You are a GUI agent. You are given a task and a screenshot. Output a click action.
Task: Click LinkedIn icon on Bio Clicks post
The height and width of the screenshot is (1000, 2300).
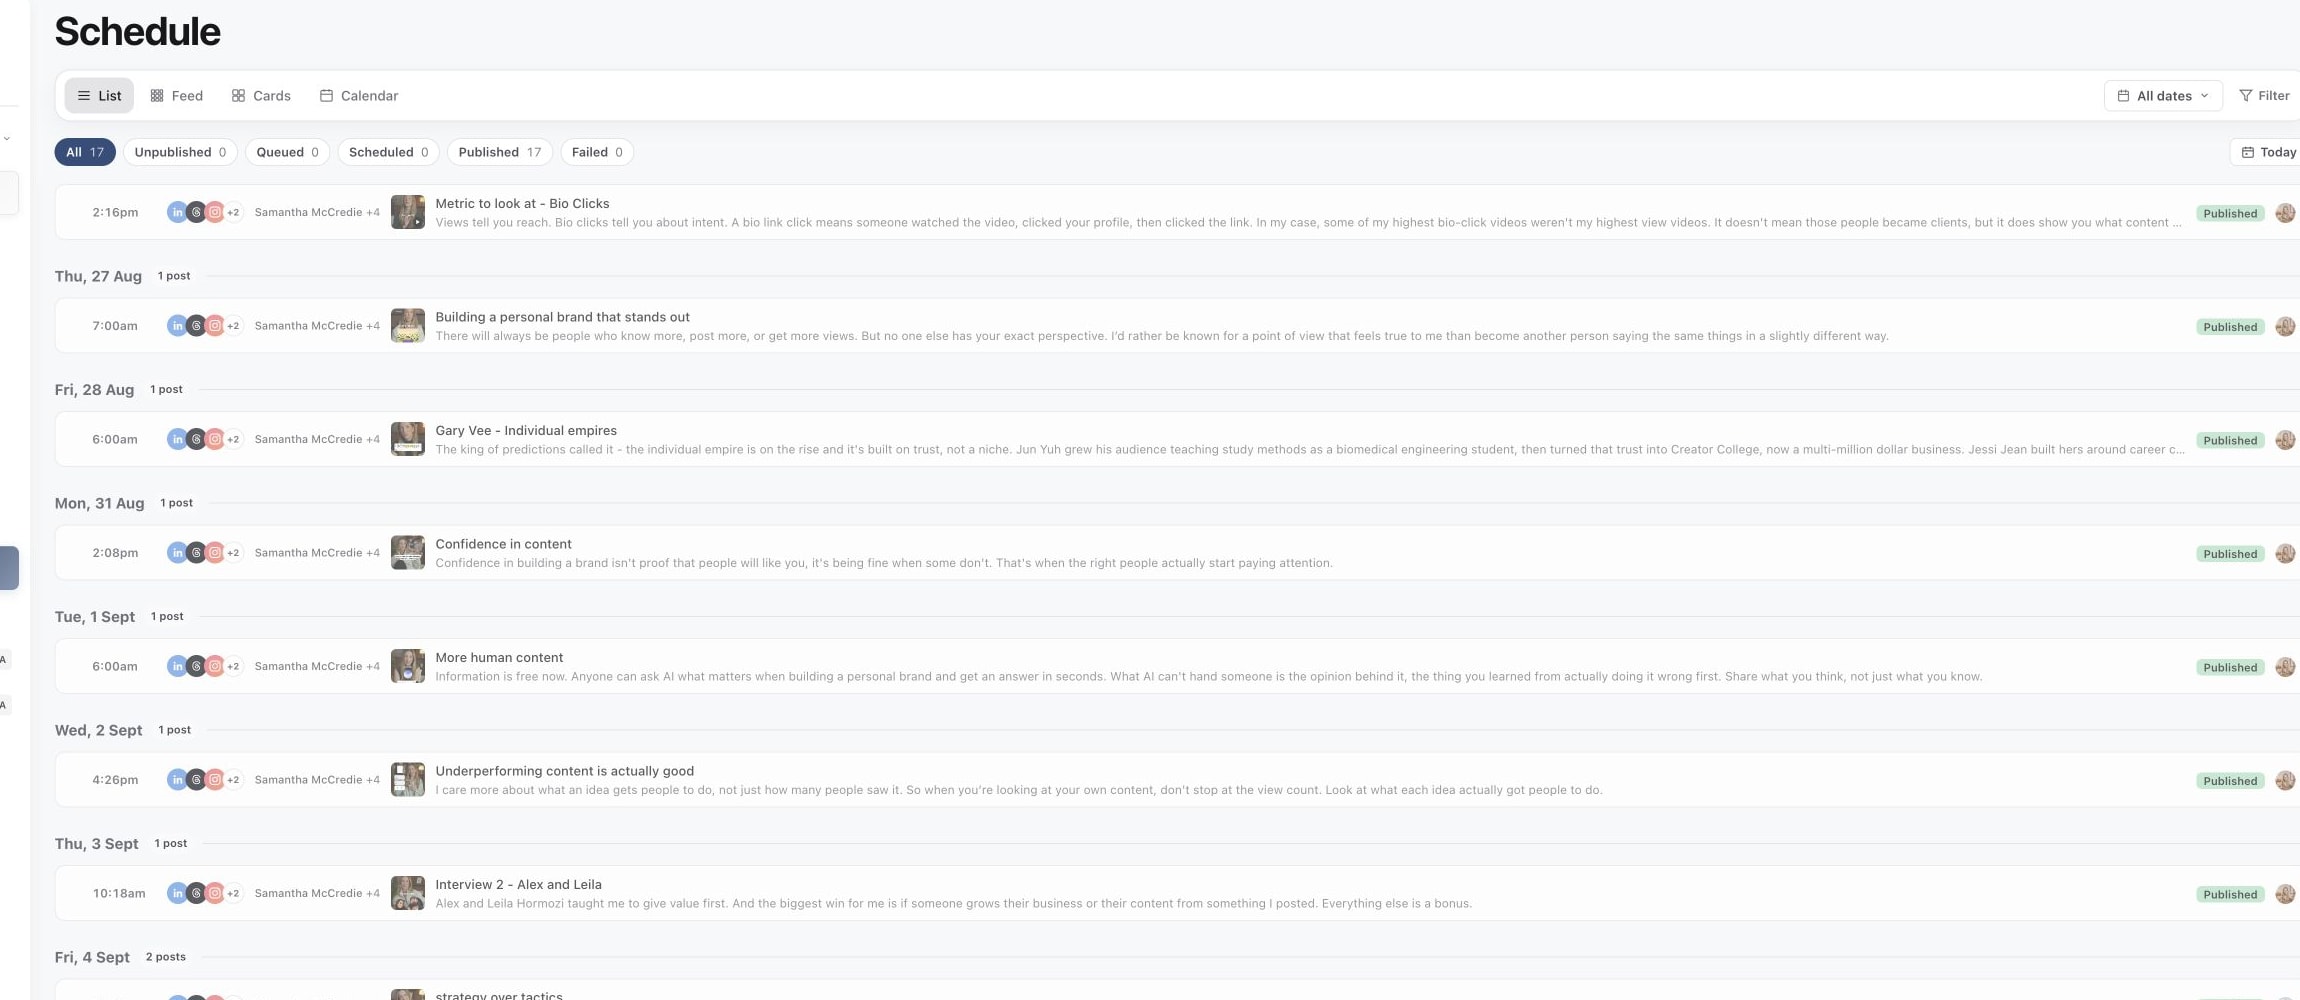coord(177,212)
